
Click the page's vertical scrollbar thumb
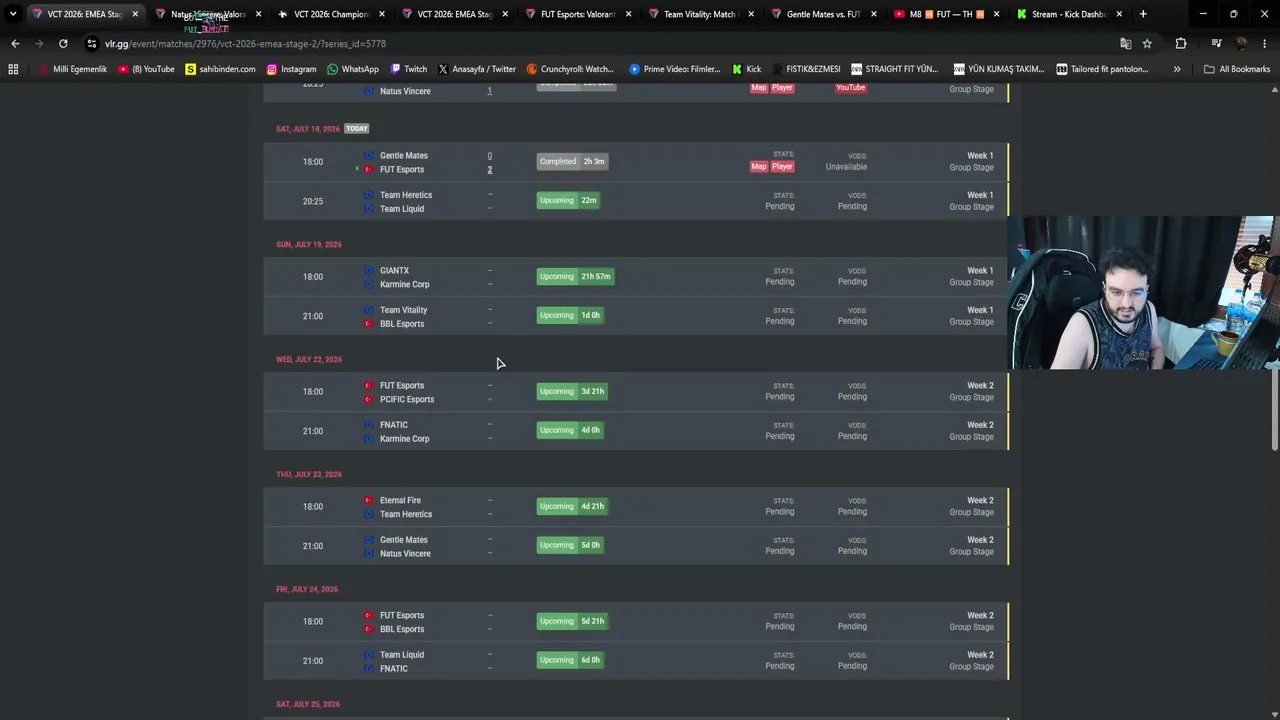click(x=1274, y=408)
